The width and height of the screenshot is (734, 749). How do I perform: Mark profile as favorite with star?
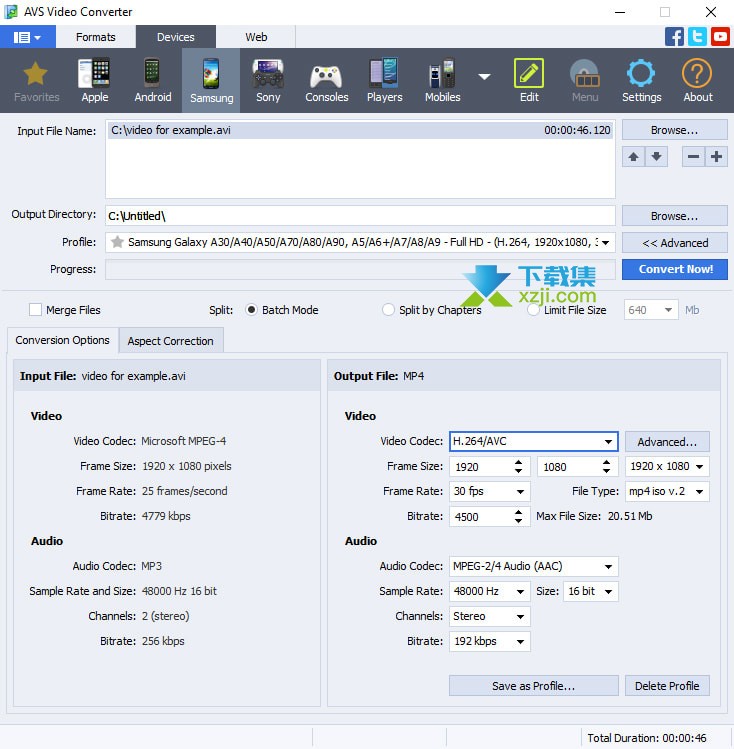pos(117,242)
